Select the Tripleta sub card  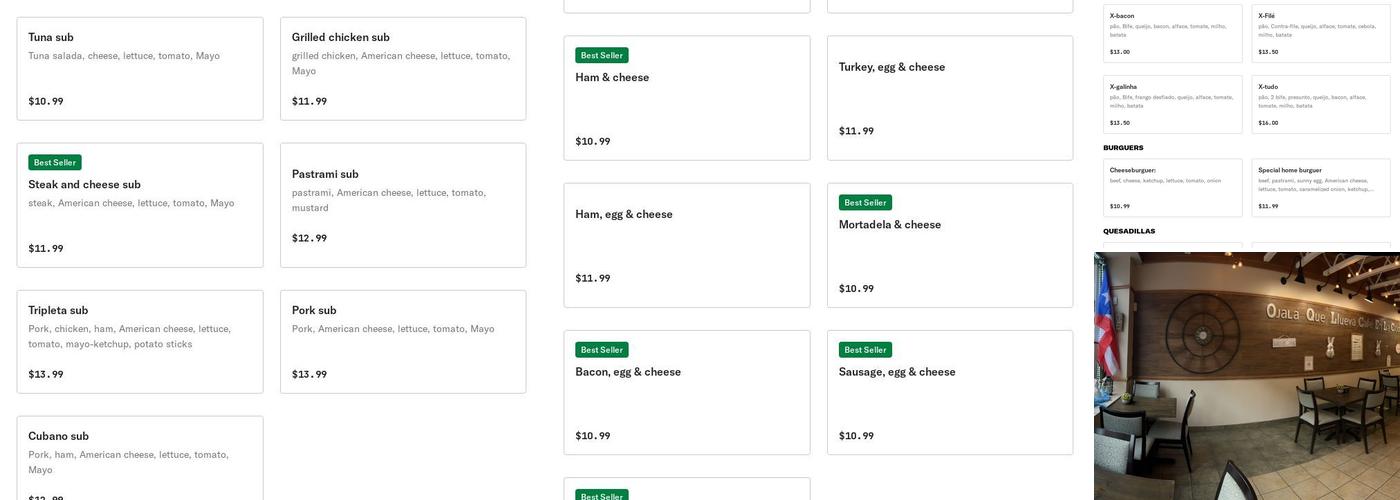click(140, 342)
